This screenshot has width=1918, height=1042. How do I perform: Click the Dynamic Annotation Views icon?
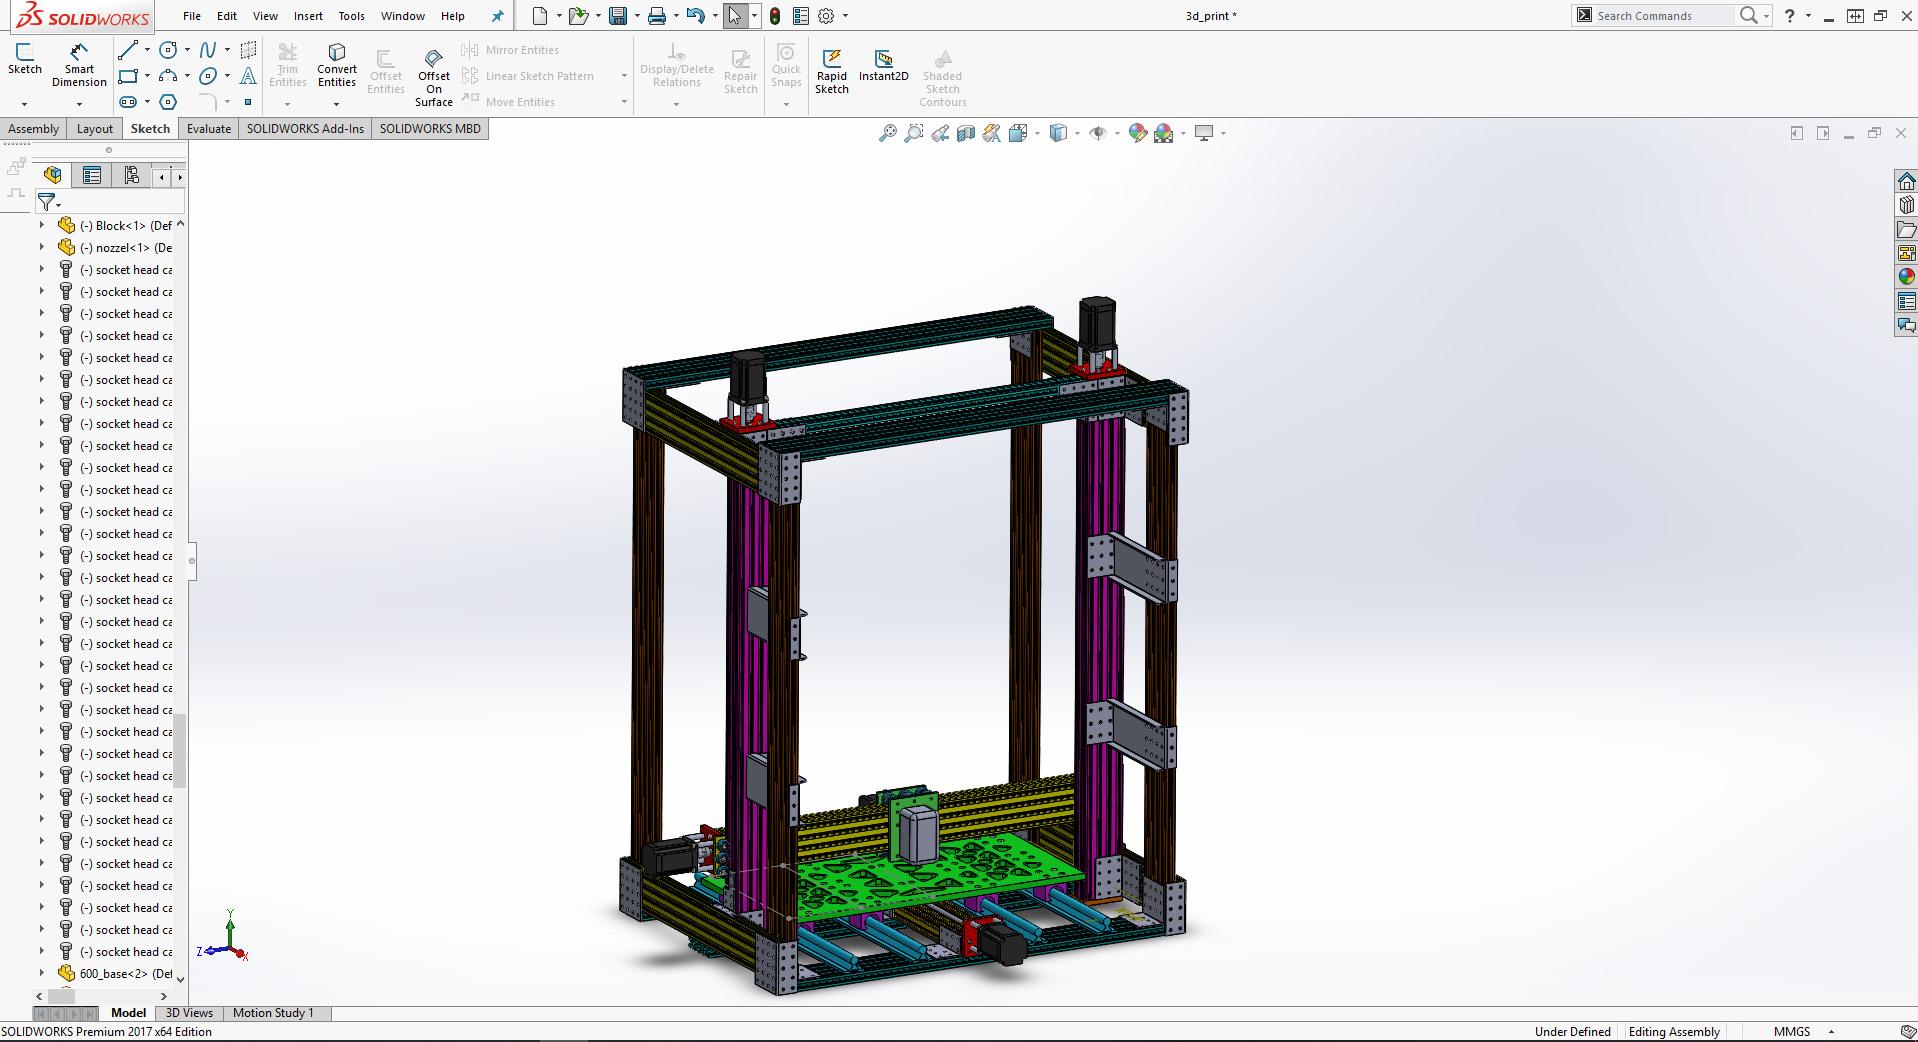[991, 133]
